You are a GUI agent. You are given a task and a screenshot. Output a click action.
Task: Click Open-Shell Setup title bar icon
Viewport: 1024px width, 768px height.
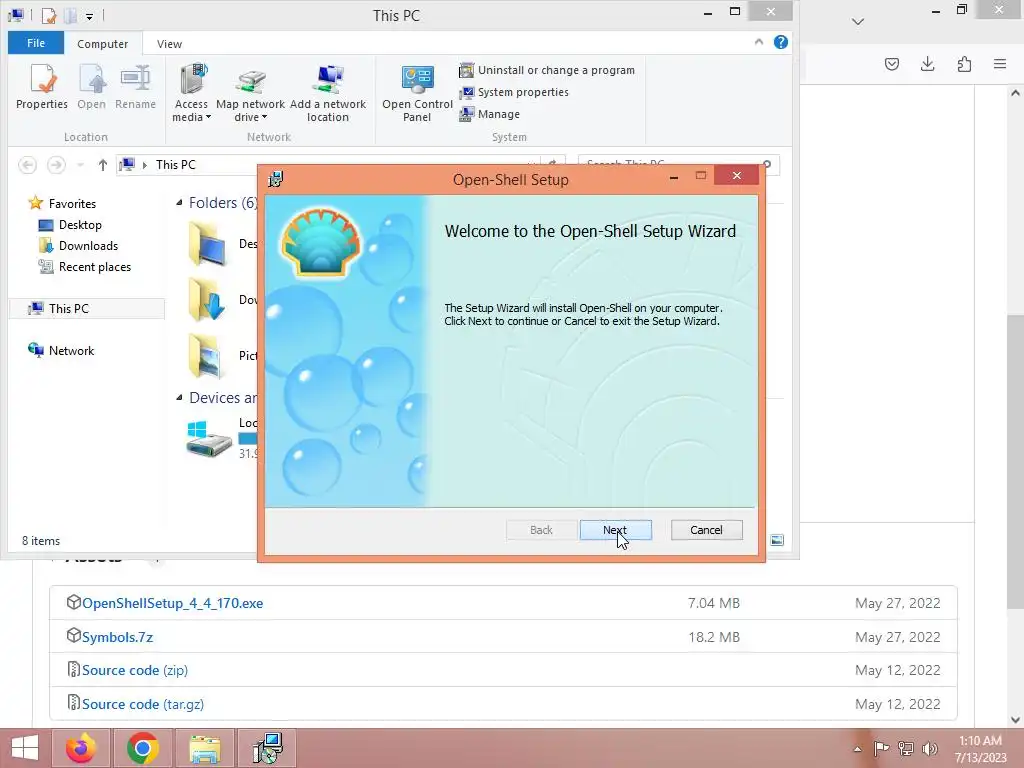point(276,179)
